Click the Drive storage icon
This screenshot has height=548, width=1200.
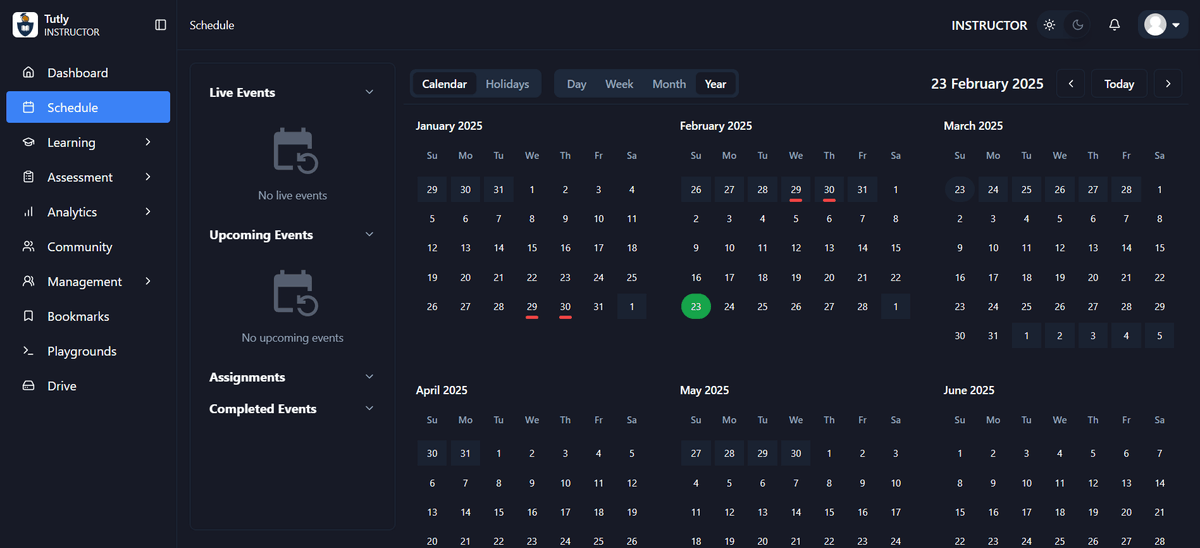pos(28,386)
